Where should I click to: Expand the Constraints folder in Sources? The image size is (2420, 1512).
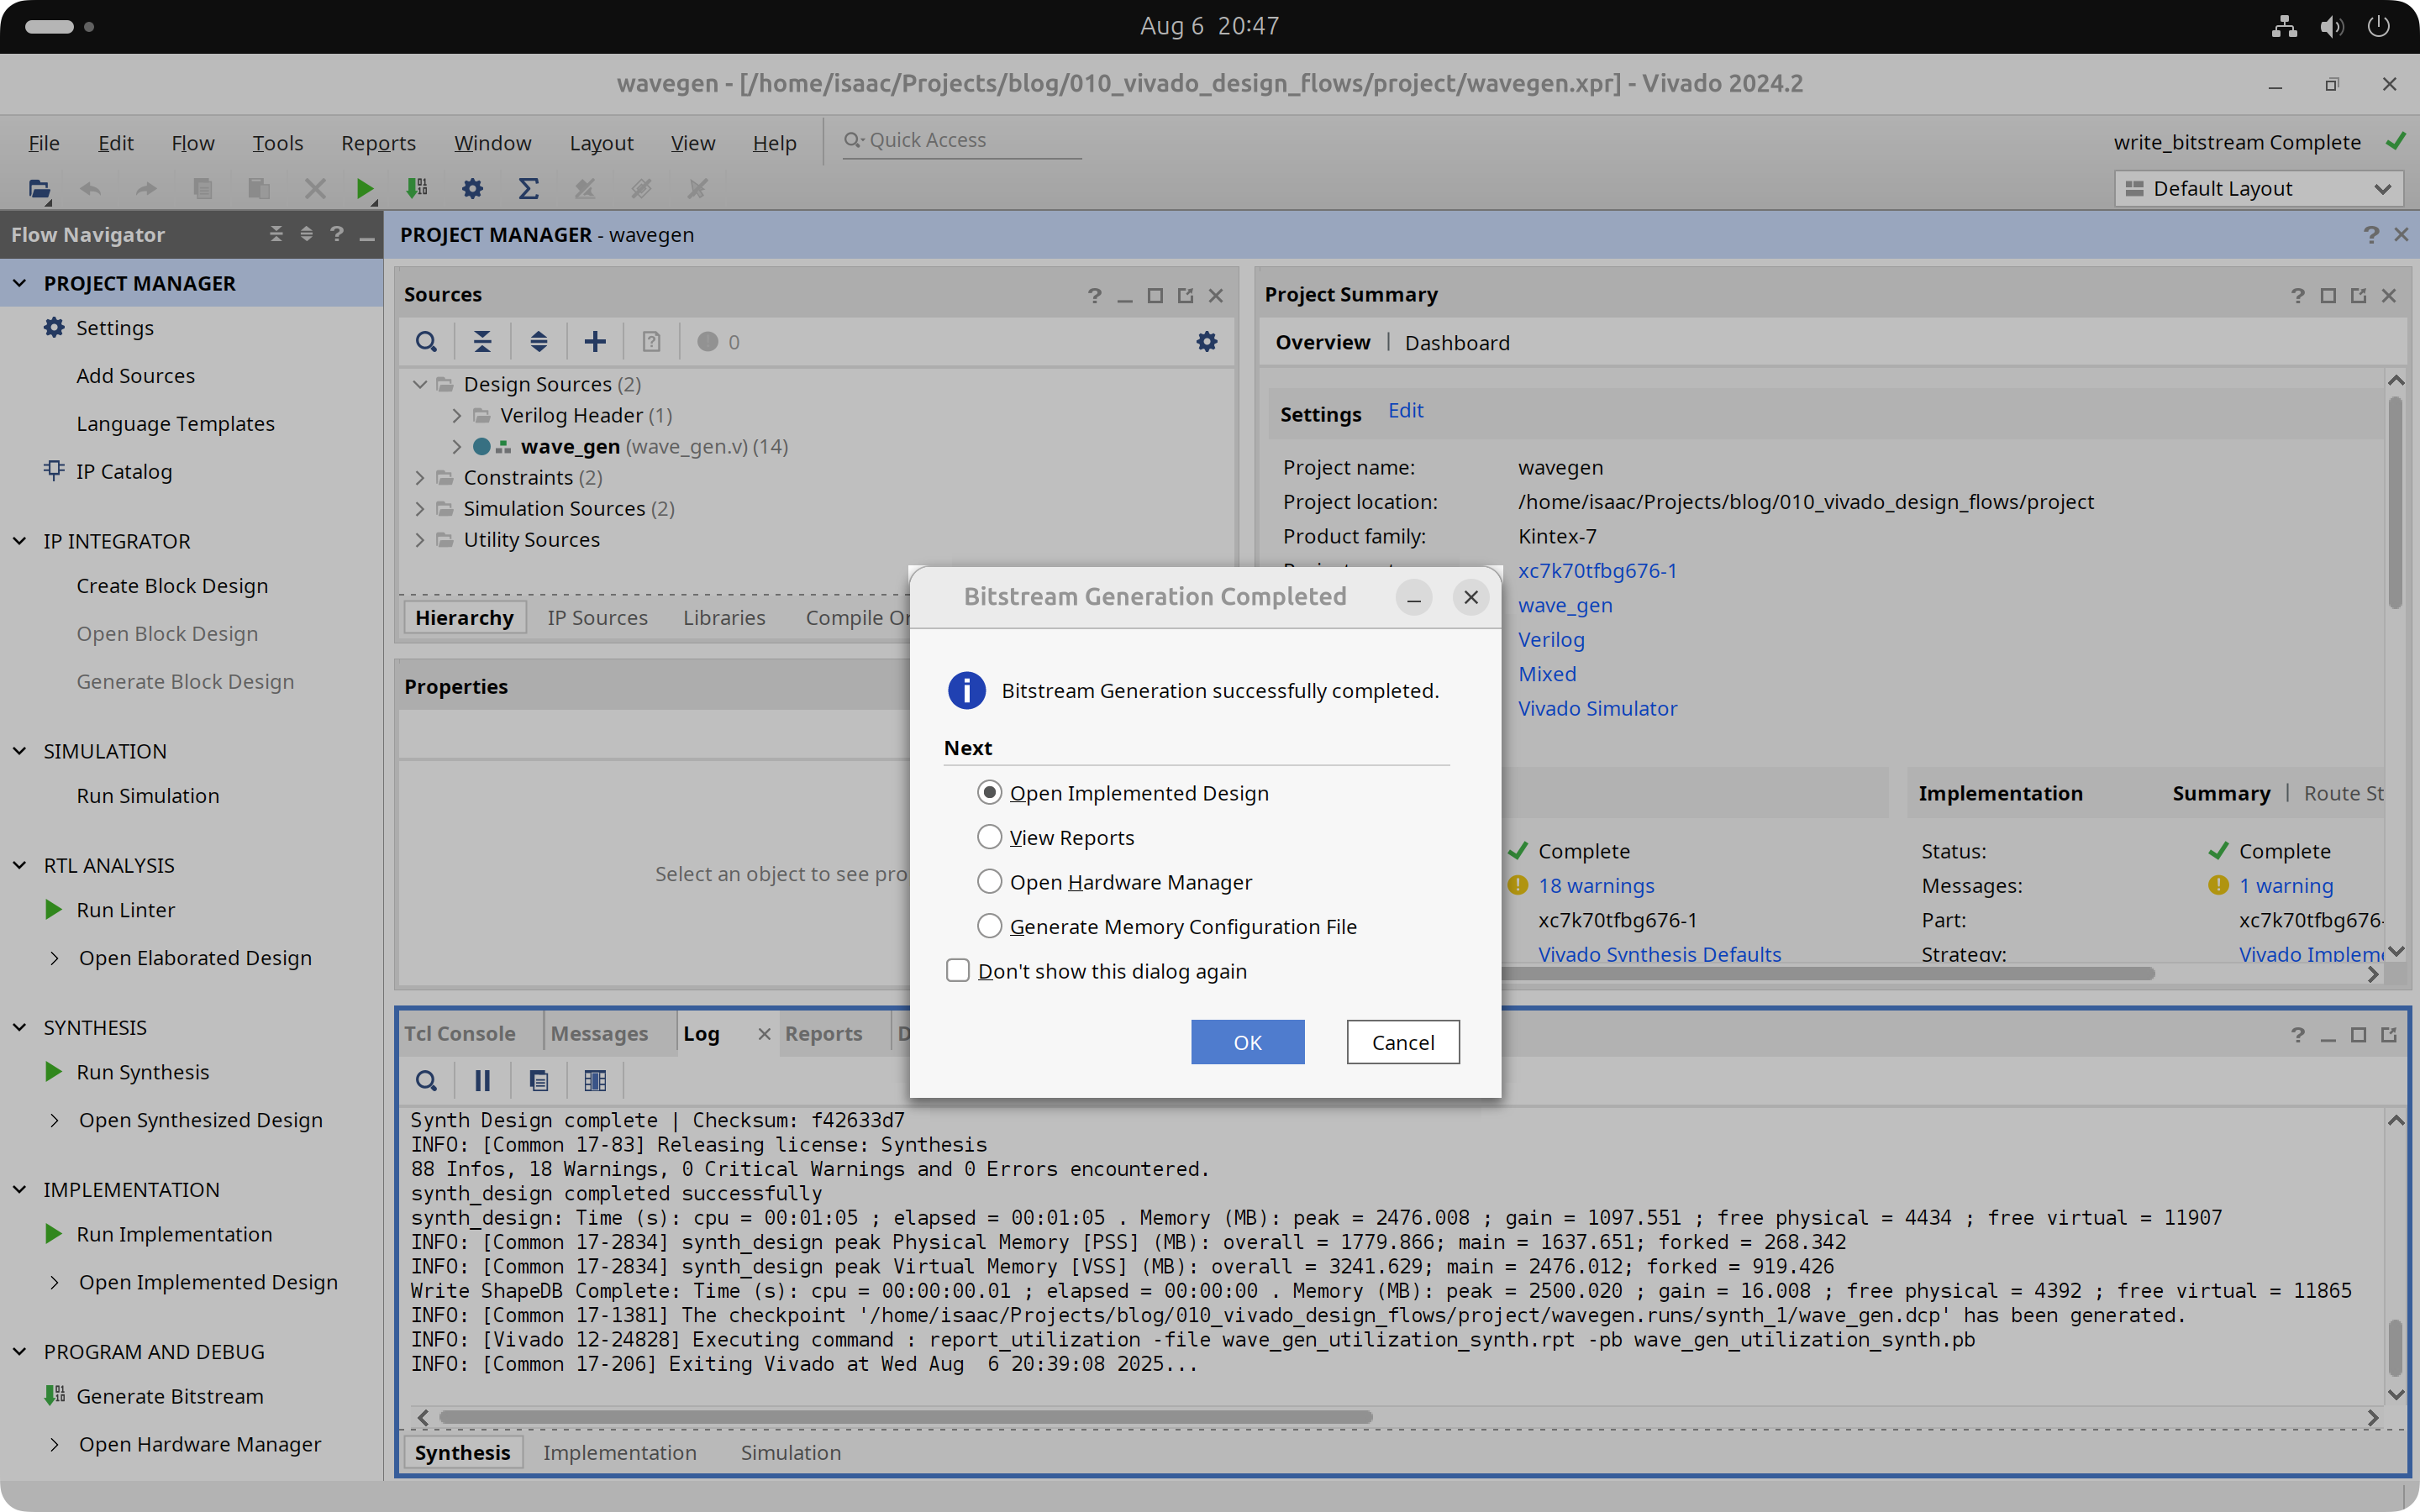[420, 478]
